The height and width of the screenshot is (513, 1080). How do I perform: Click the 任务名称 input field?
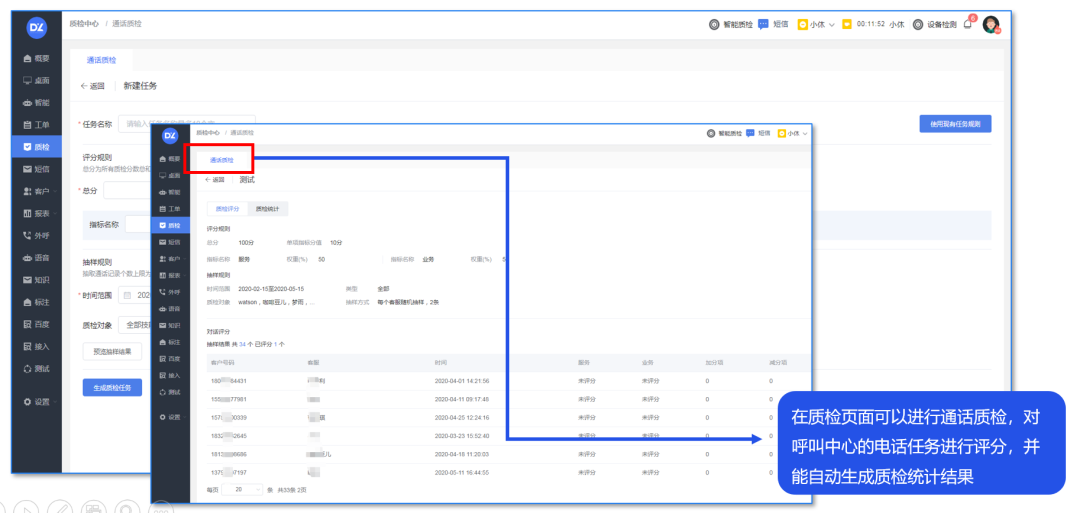tap(187, 124)
